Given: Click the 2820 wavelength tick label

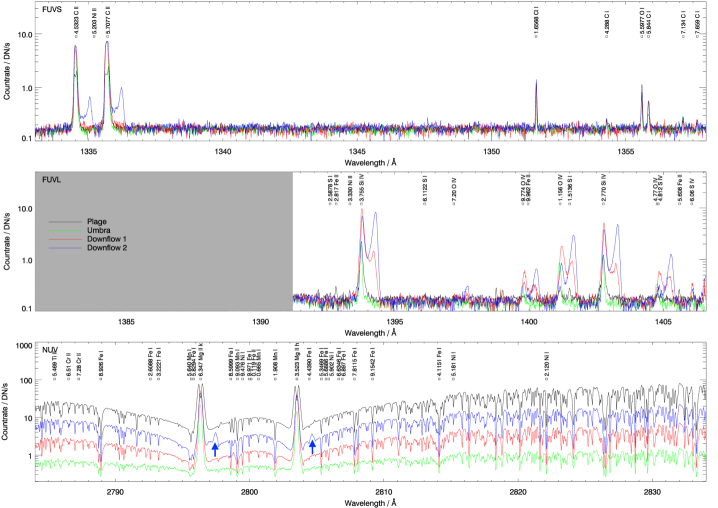Looking at the screenshot, I should tap(518, 492).
